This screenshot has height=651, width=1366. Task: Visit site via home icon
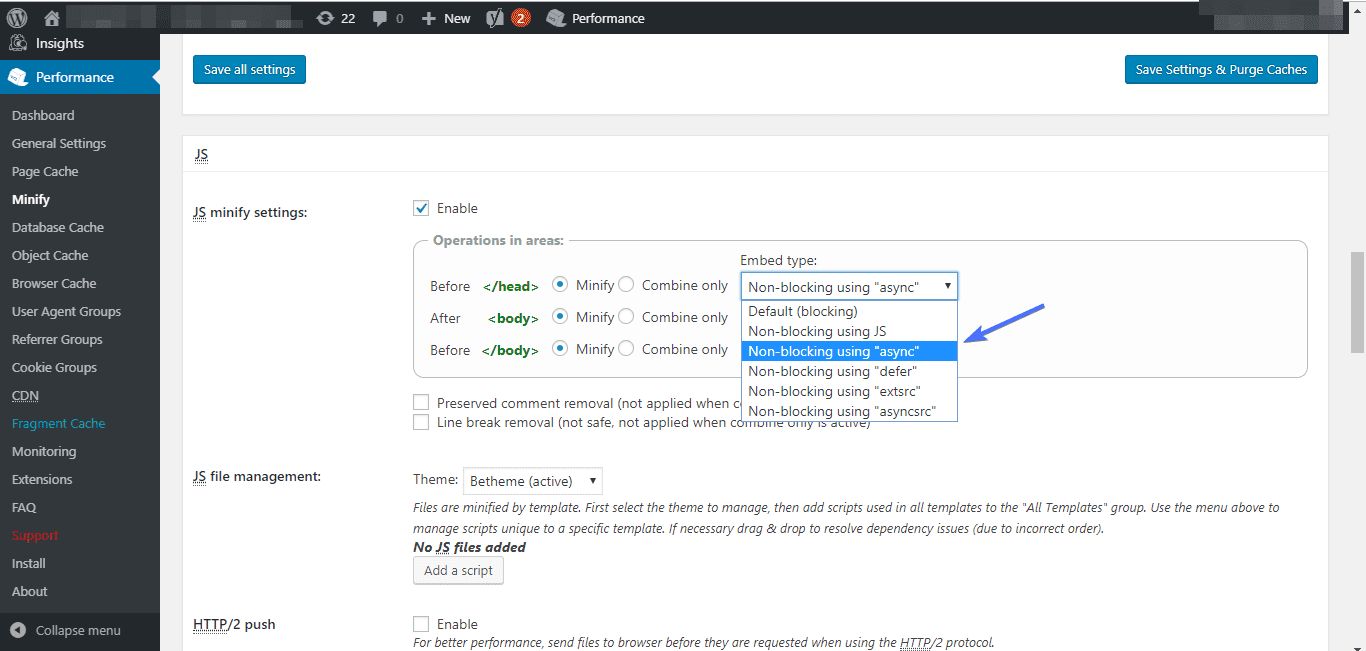[52, 18]
